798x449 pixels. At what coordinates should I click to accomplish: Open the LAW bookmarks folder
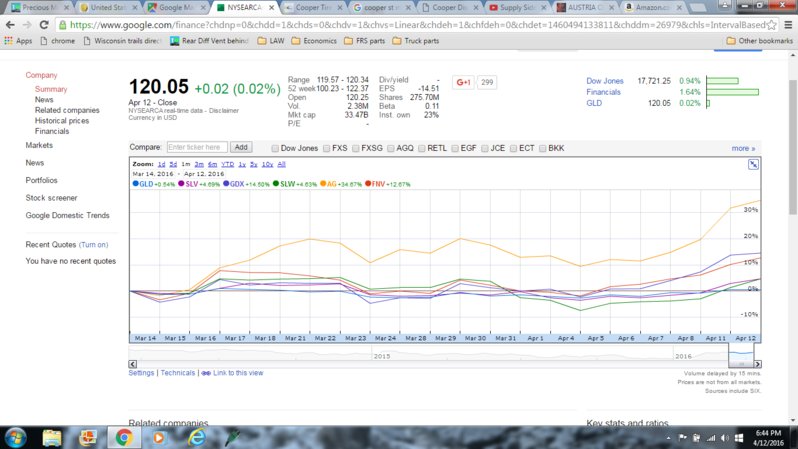pos(271,41)
